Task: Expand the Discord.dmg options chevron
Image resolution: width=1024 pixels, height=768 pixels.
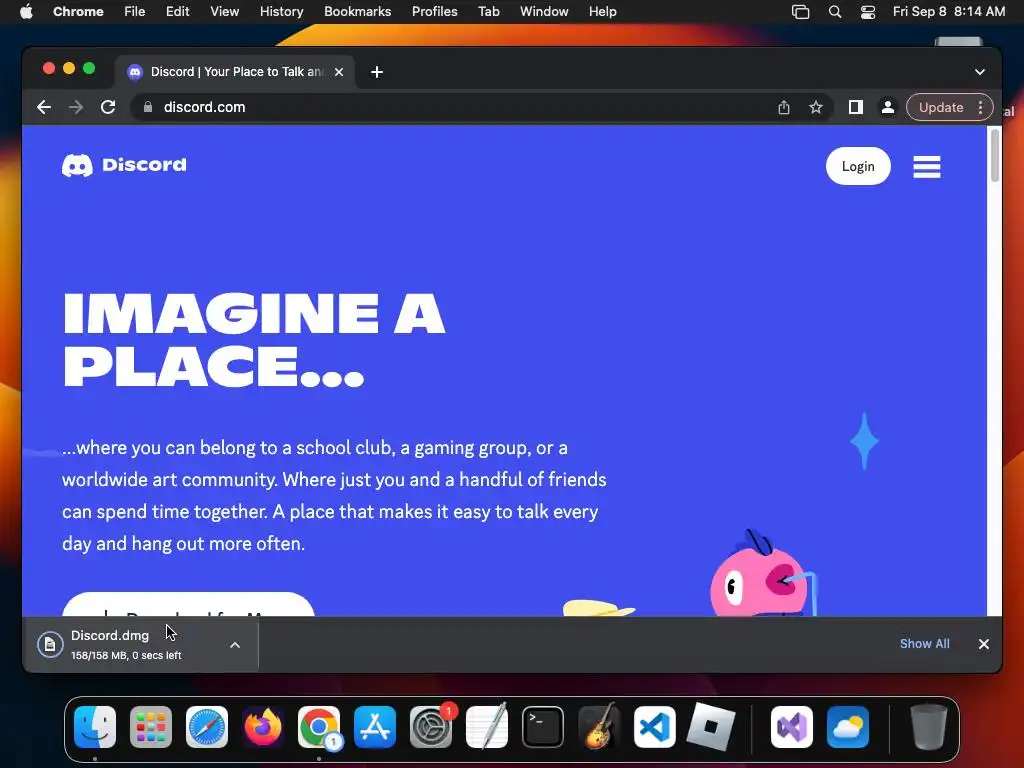Action: point(235,645)
